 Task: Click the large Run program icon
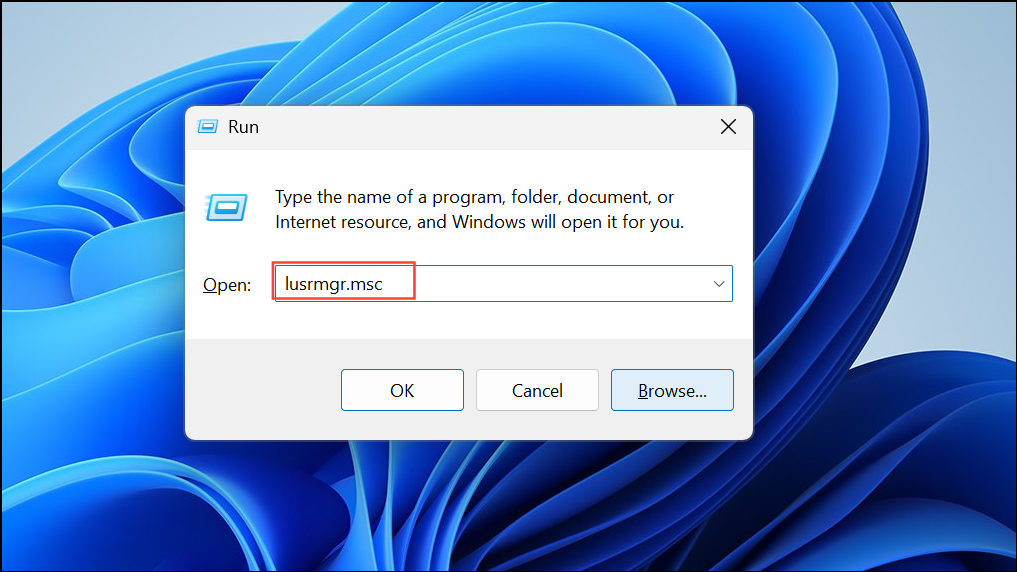point(226,208)
